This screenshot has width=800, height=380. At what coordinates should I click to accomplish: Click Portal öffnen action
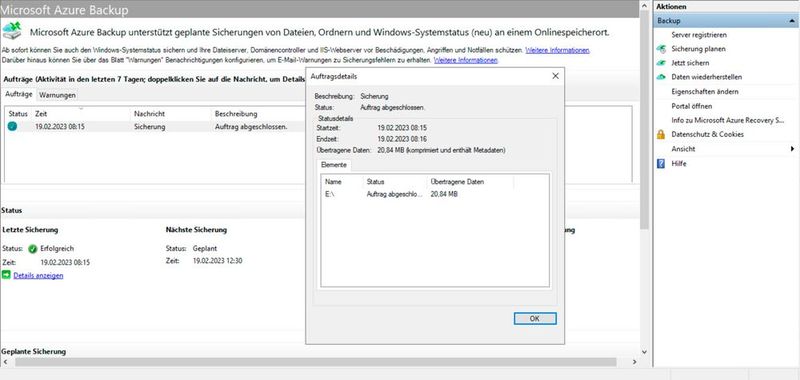point(692,106)
